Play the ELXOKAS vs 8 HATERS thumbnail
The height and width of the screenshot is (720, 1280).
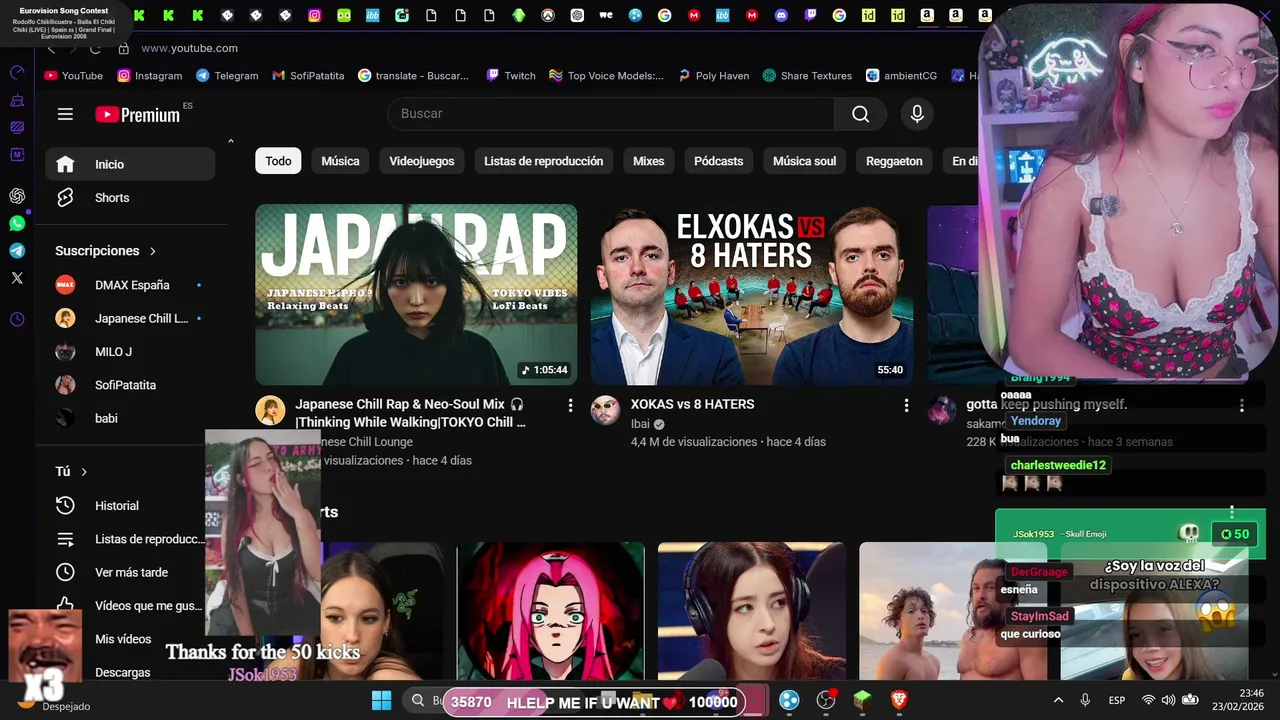752,295
